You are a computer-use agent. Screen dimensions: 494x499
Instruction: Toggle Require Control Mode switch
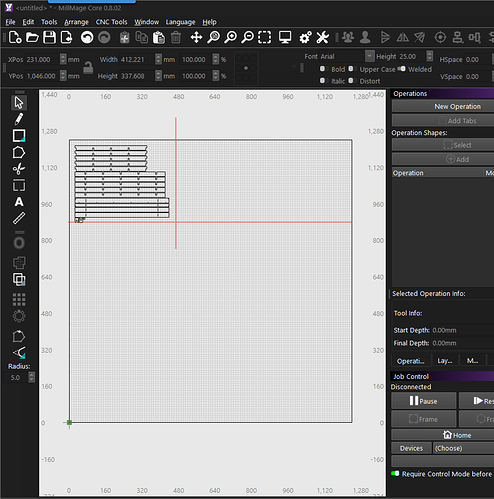click(395, 473)
